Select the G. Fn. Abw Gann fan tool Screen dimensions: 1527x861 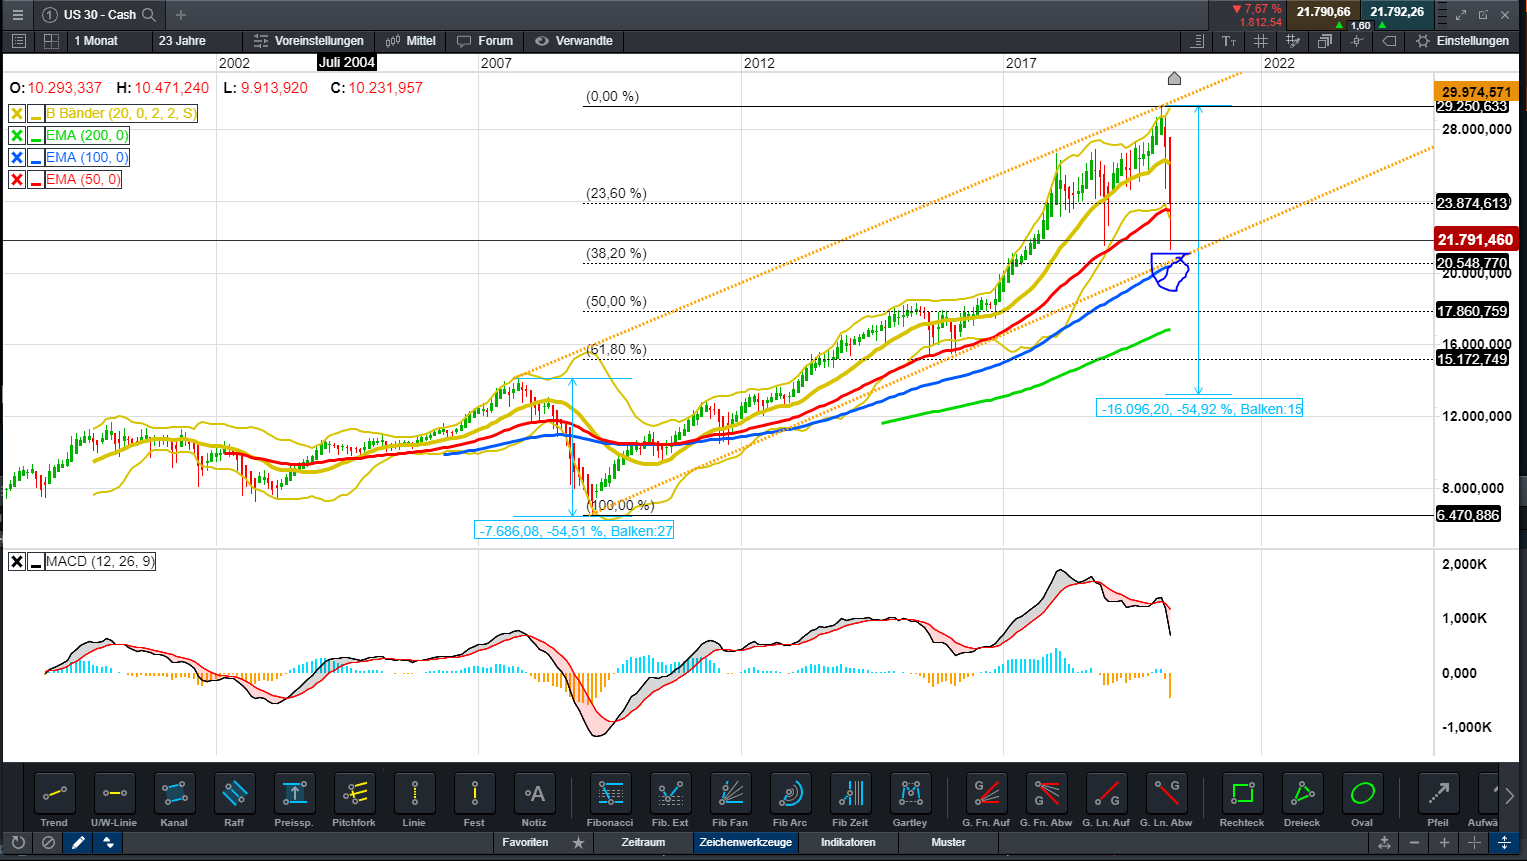point(1046,794)
